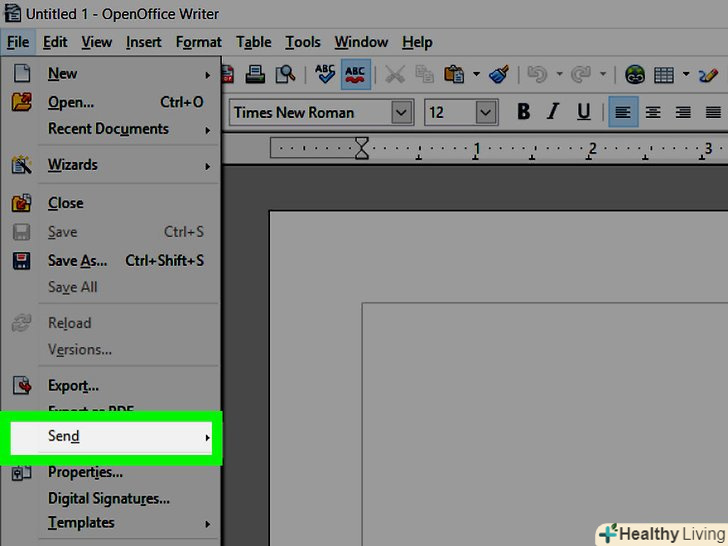
Task: Expand the Recent Documents submenu
Action: [111, 129]
